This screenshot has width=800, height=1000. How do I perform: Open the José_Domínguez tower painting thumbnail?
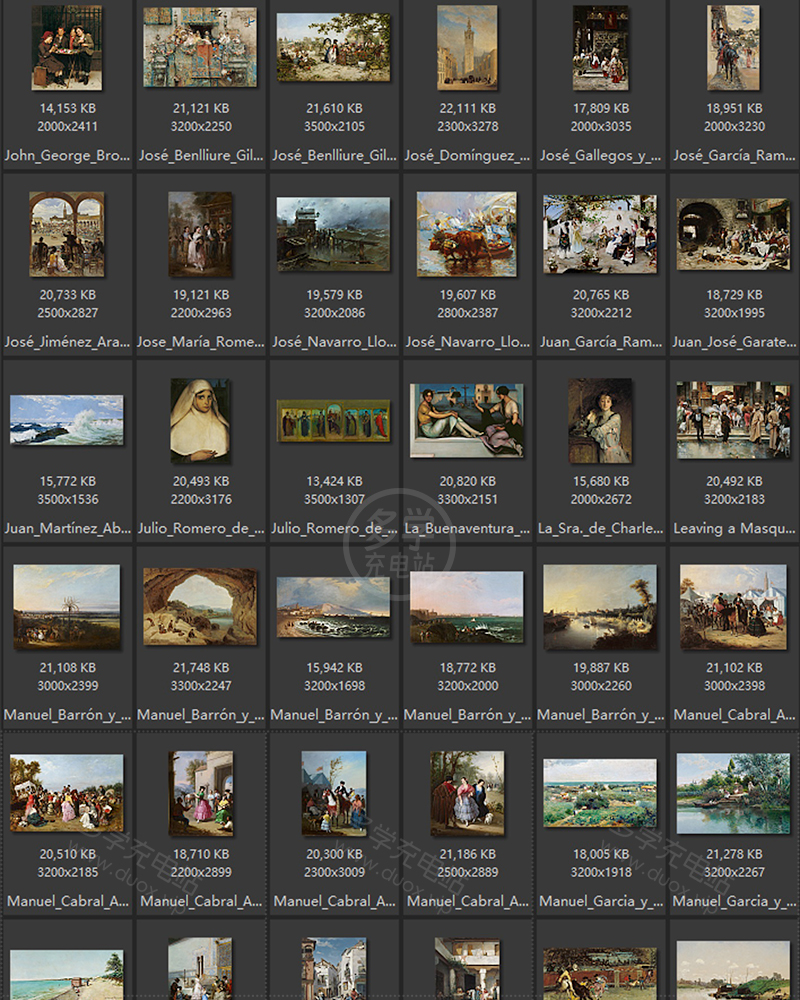point(467,47)
